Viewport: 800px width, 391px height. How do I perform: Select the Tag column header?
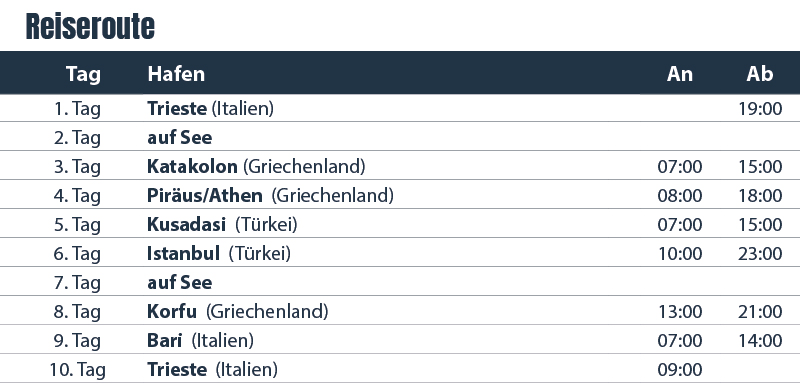83,74
